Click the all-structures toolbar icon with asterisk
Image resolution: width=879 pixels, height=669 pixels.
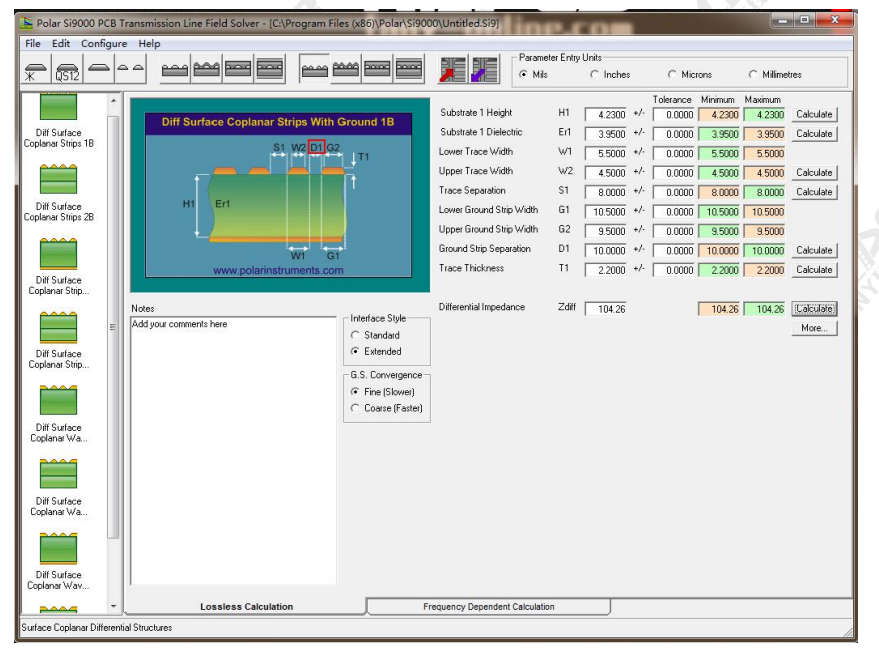[36, 70]
